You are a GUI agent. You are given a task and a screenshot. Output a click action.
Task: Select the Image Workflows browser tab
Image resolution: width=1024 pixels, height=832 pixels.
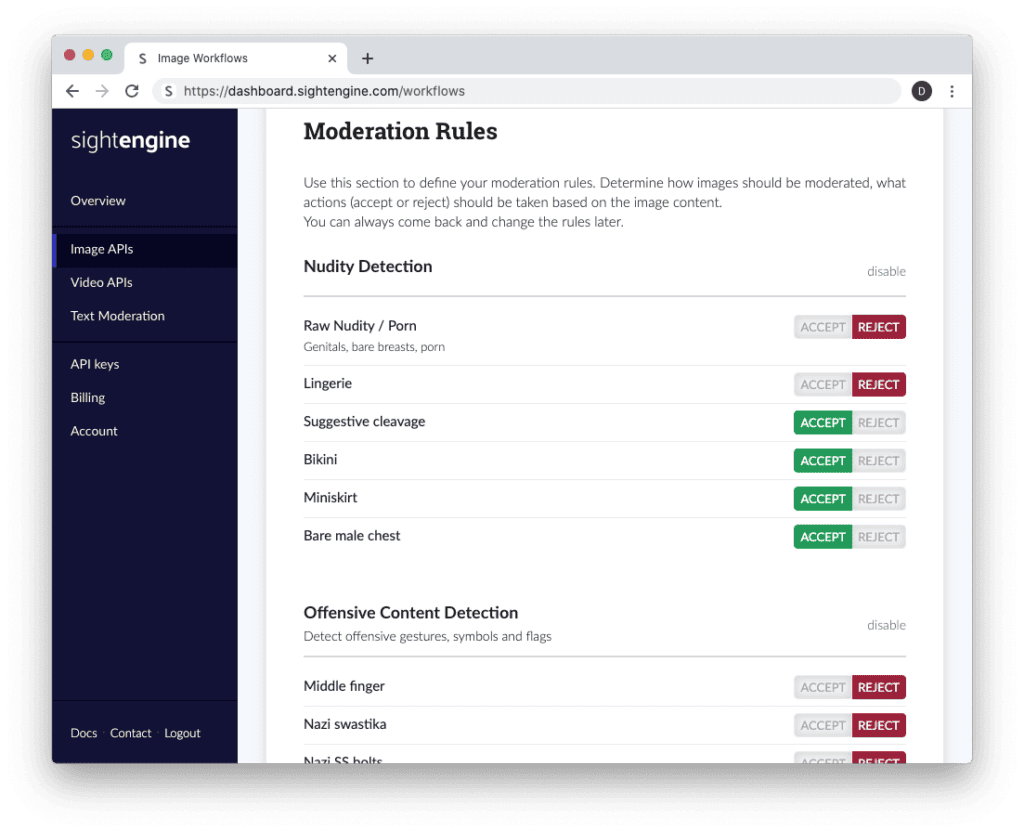point(235,59)
